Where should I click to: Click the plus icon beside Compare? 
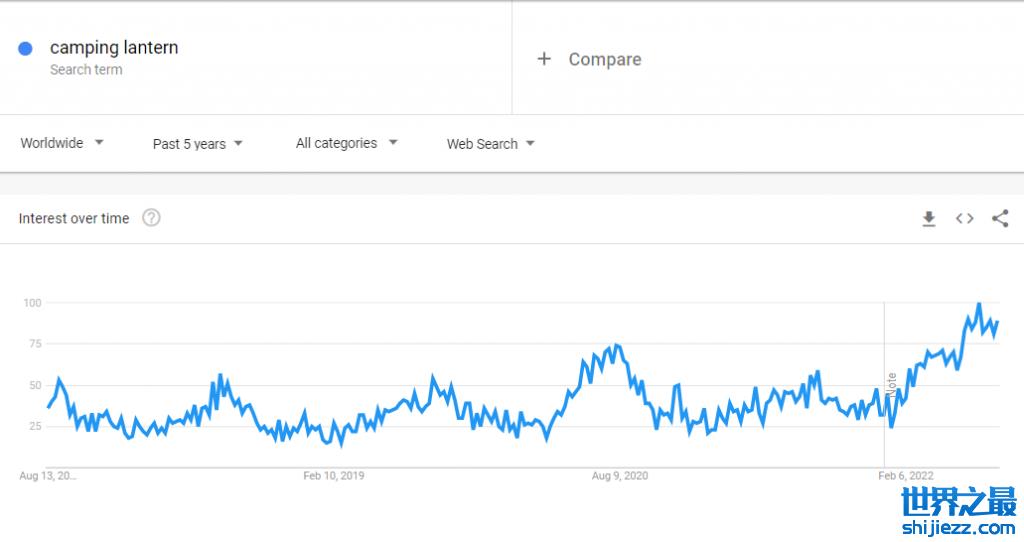(544, 59)
